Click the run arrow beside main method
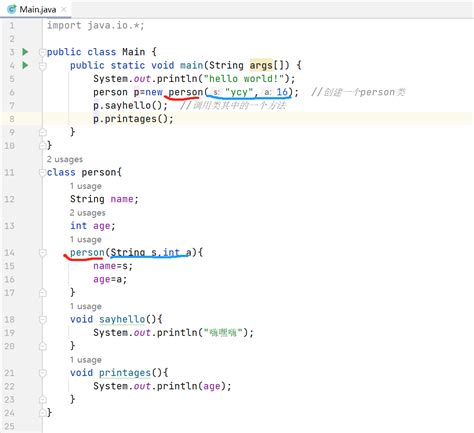 pos(25,65)
